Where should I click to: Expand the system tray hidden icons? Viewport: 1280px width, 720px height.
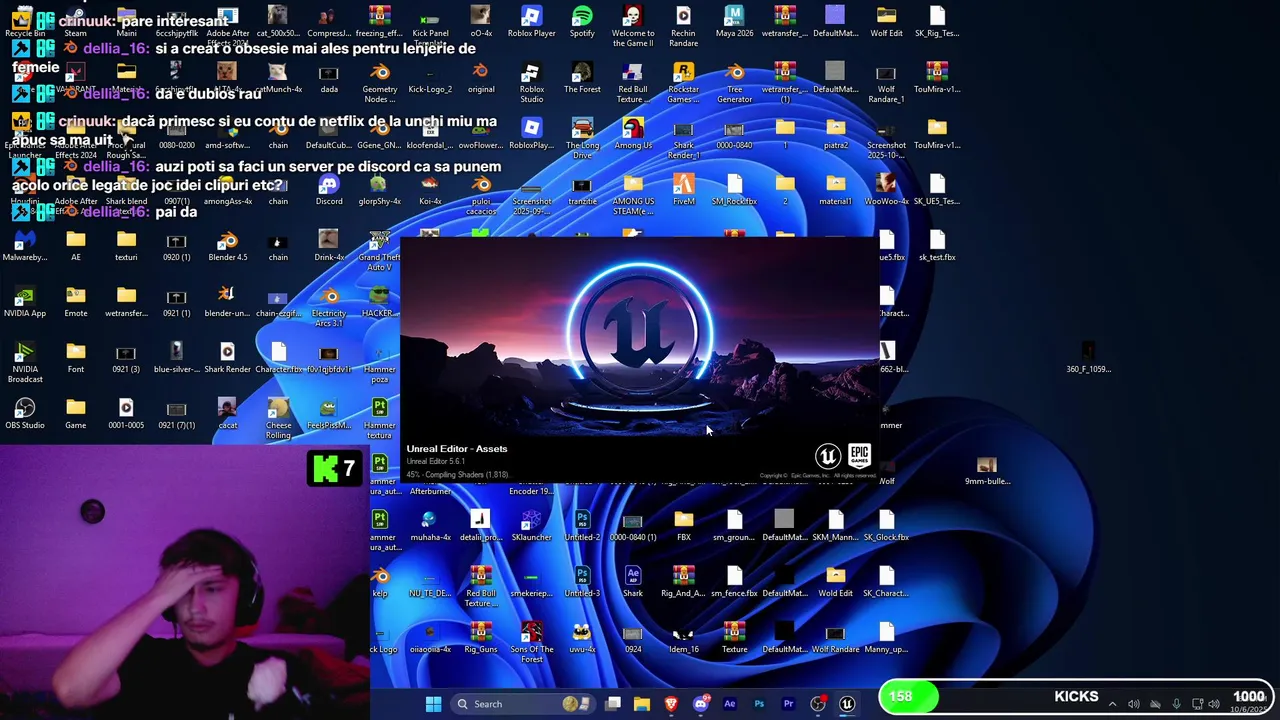[1112, 704]
